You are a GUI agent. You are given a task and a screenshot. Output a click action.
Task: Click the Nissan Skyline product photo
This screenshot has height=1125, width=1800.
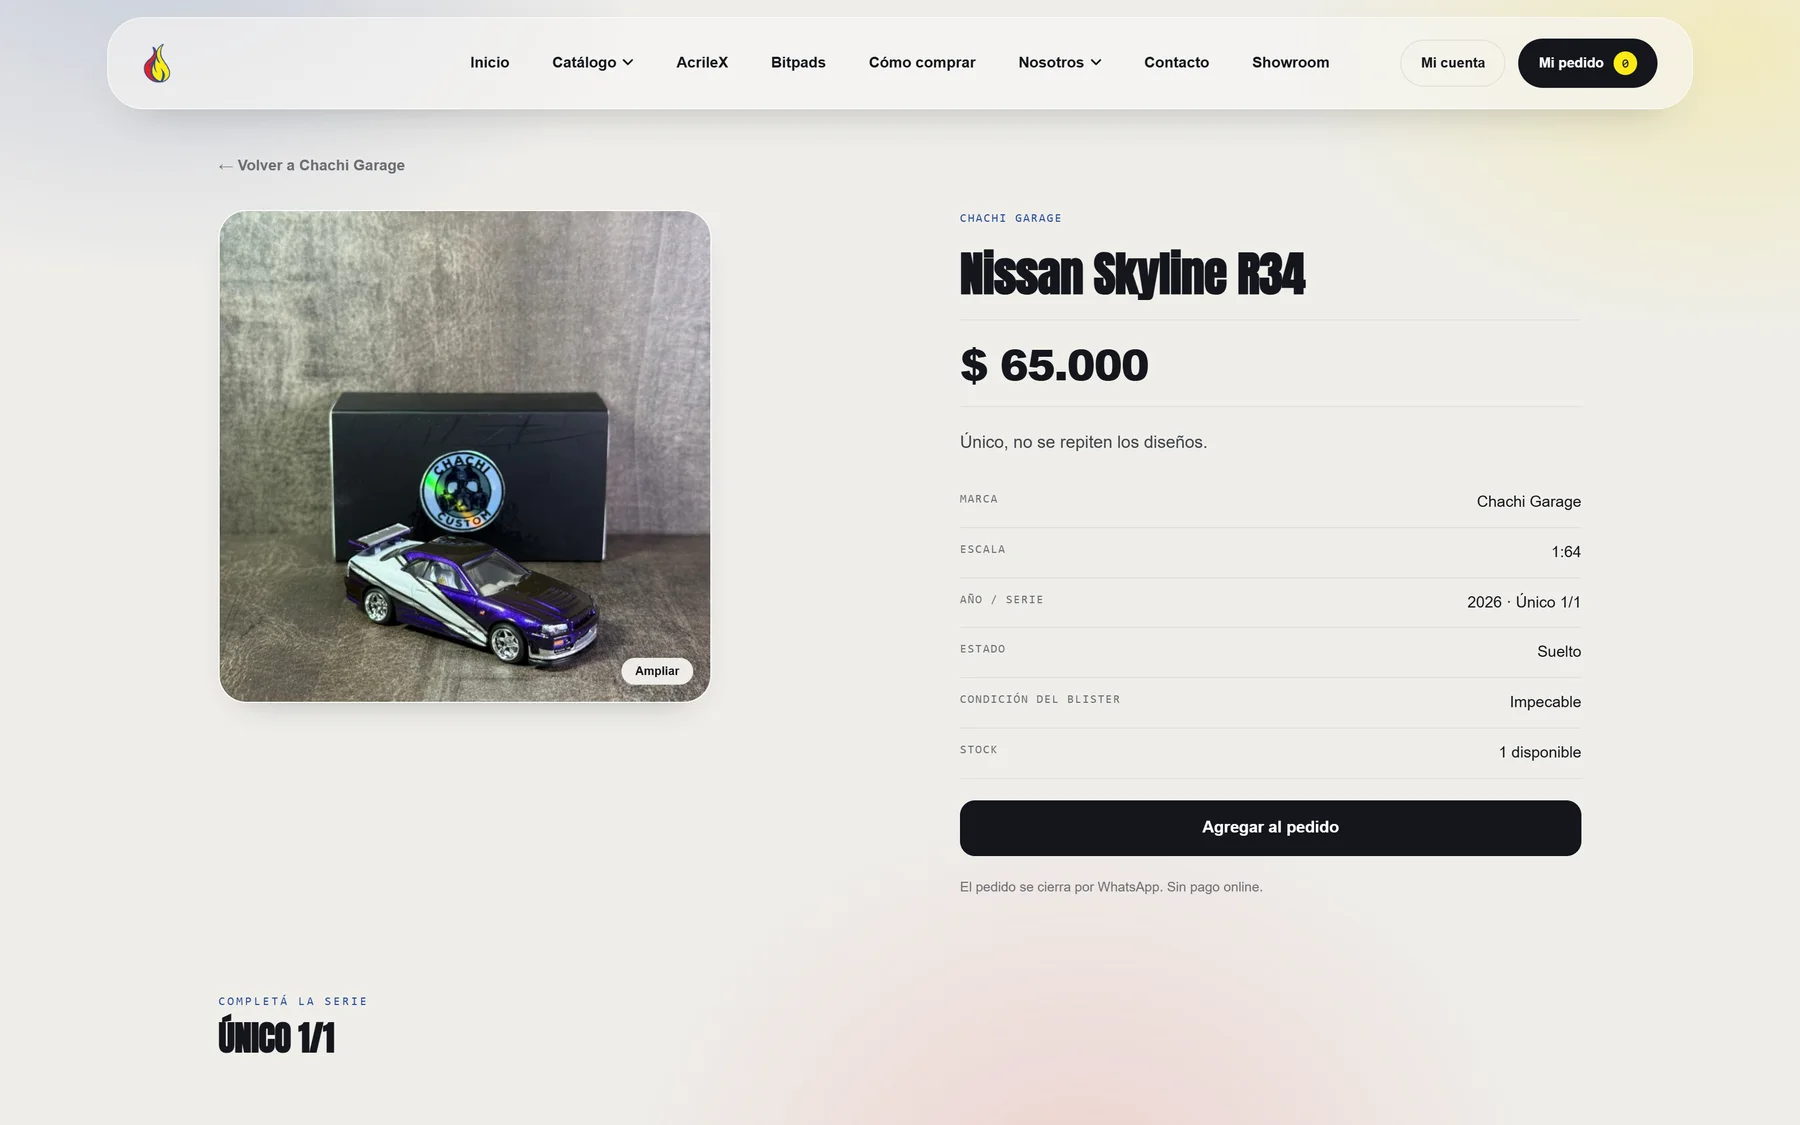(465, 456)
